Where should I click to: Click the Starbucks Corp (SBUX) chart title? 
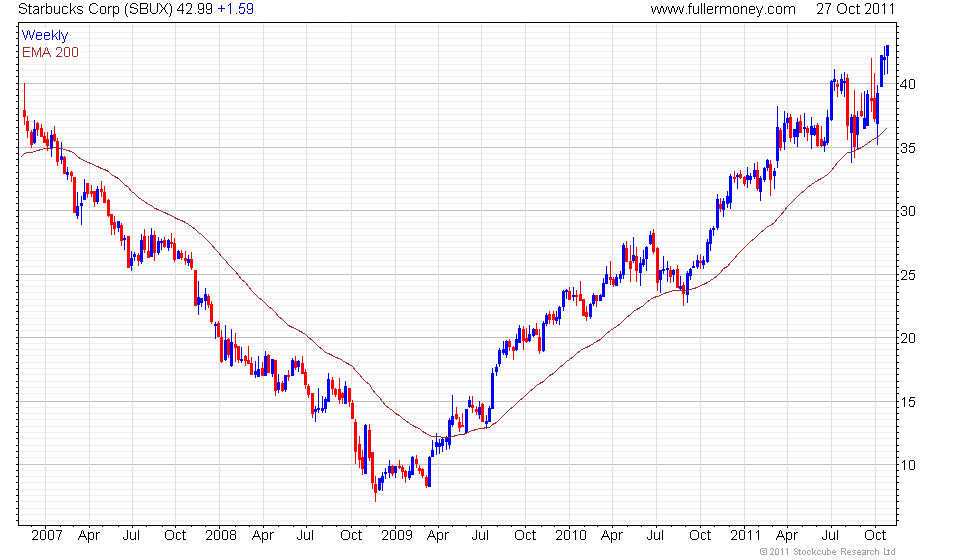tap(95, 9)
